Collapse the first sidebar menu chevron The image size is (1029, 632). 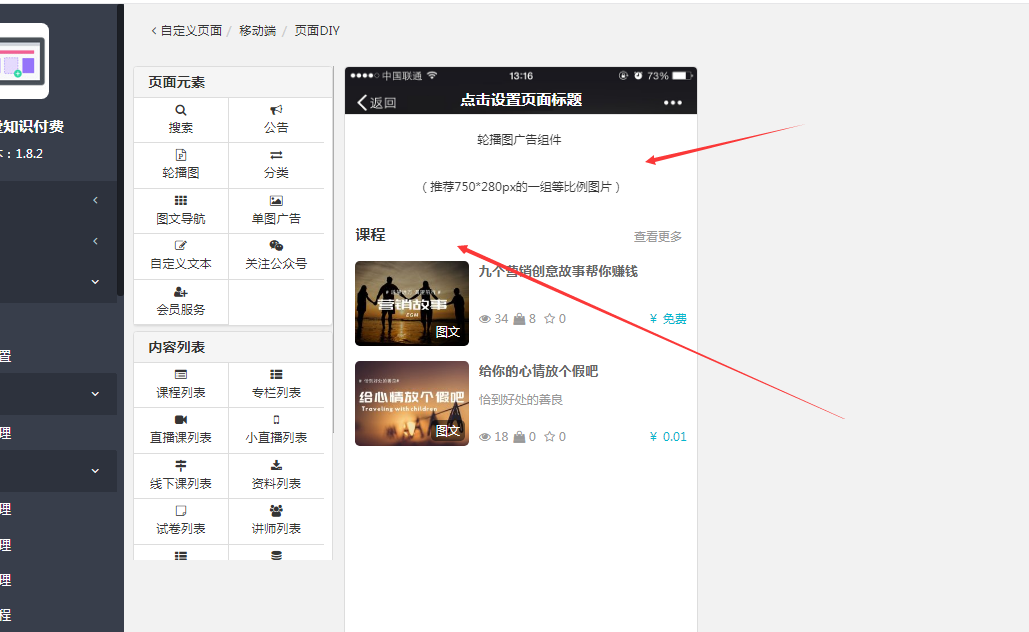click(95, 200)
